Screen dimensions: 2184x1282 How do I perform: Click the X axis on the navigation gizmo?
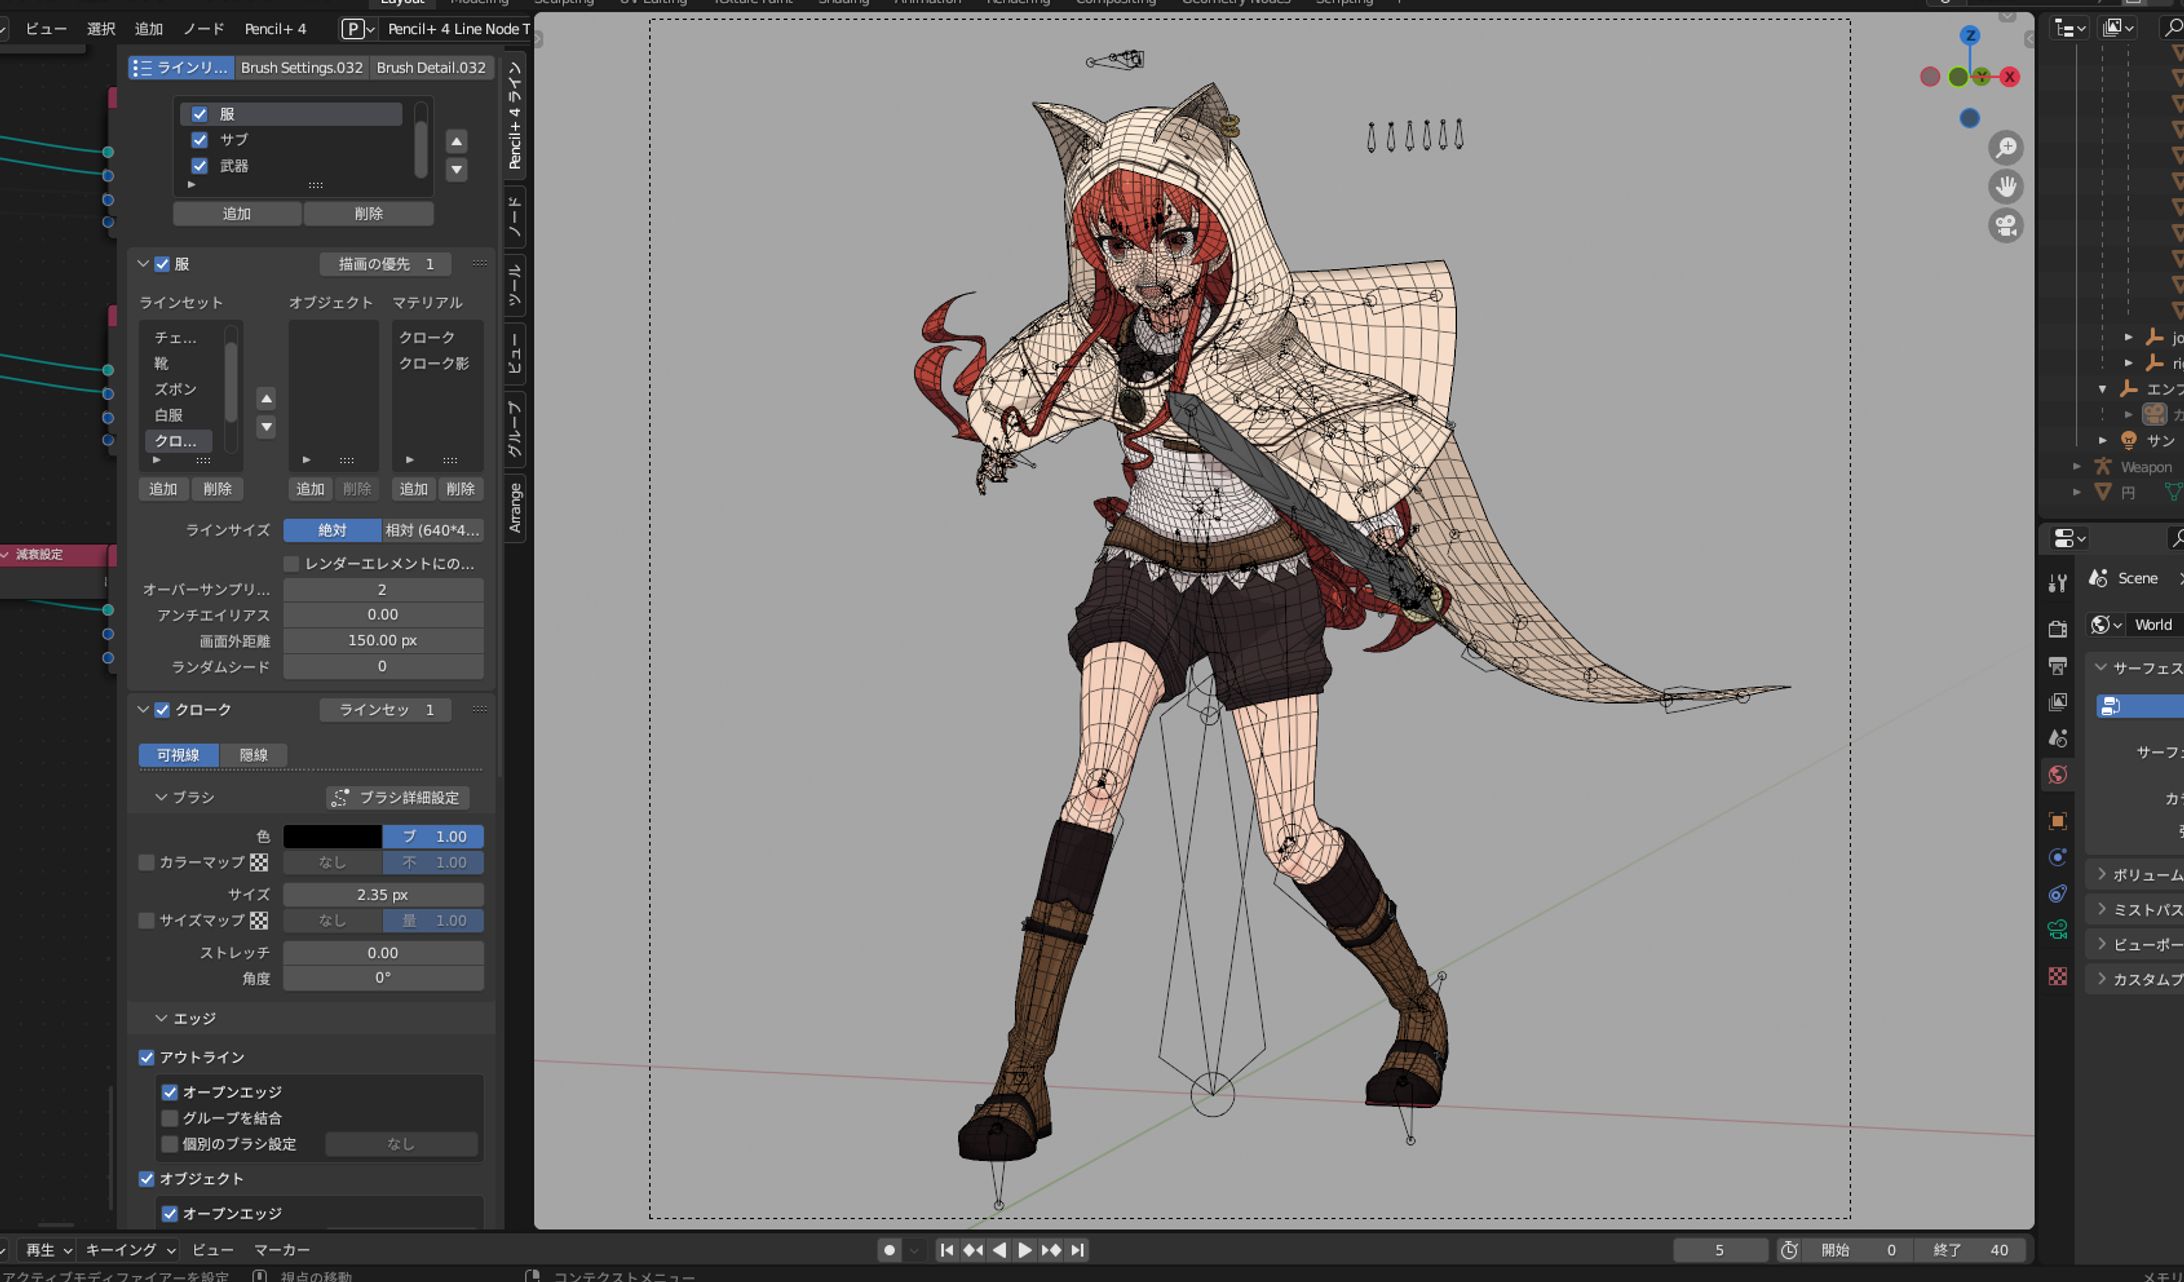[2009, 77]
